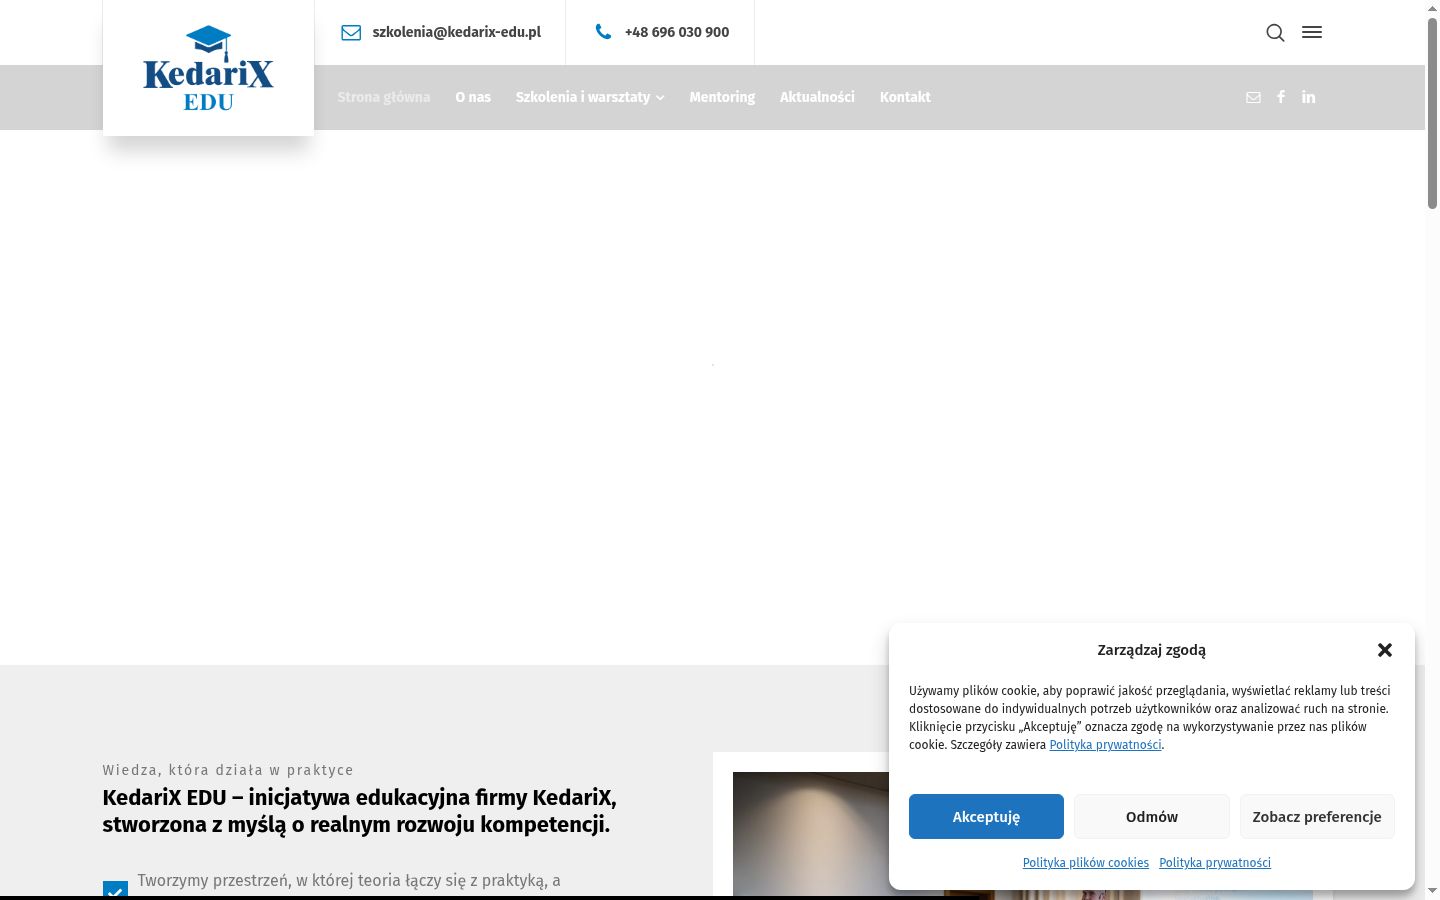Open the hamburger menu icon
The height and width of the screenshot is (900, 1440).
pyautogui.click(x=1312, y=32)
